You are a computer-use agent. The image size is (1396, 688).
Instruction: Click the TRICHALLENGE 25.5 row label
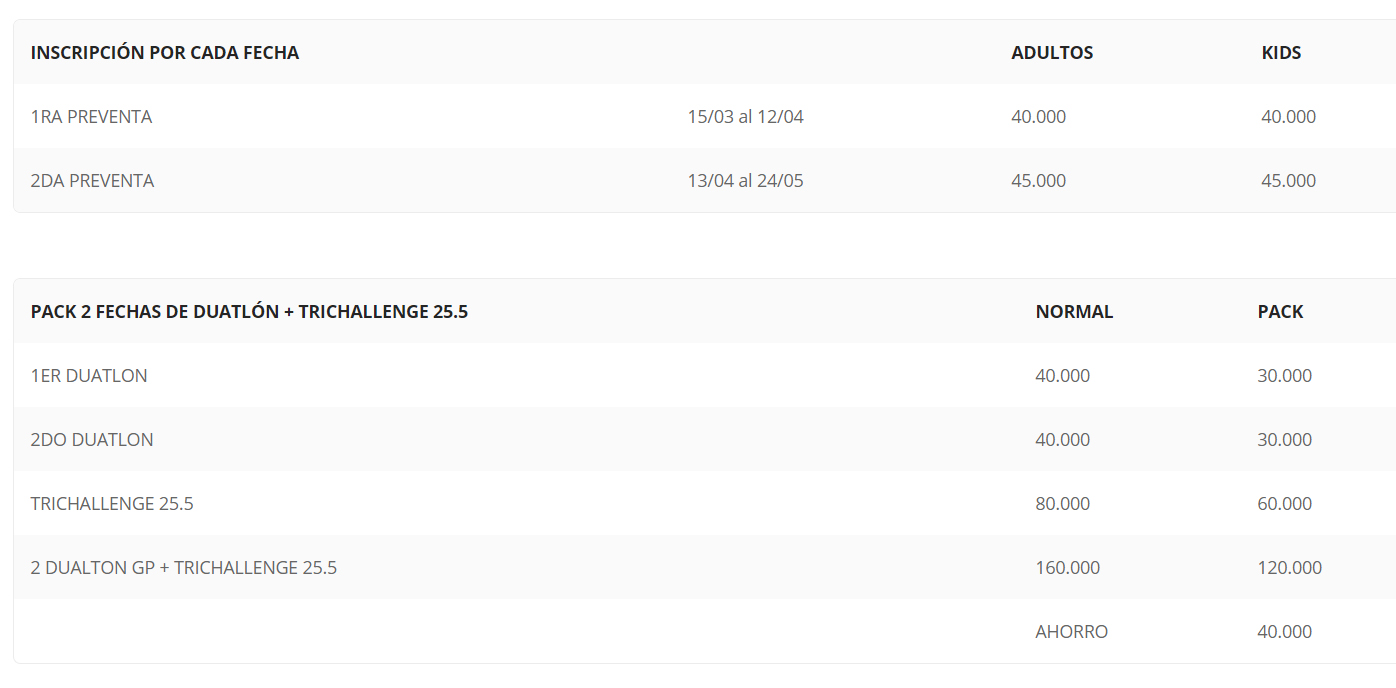112,504
